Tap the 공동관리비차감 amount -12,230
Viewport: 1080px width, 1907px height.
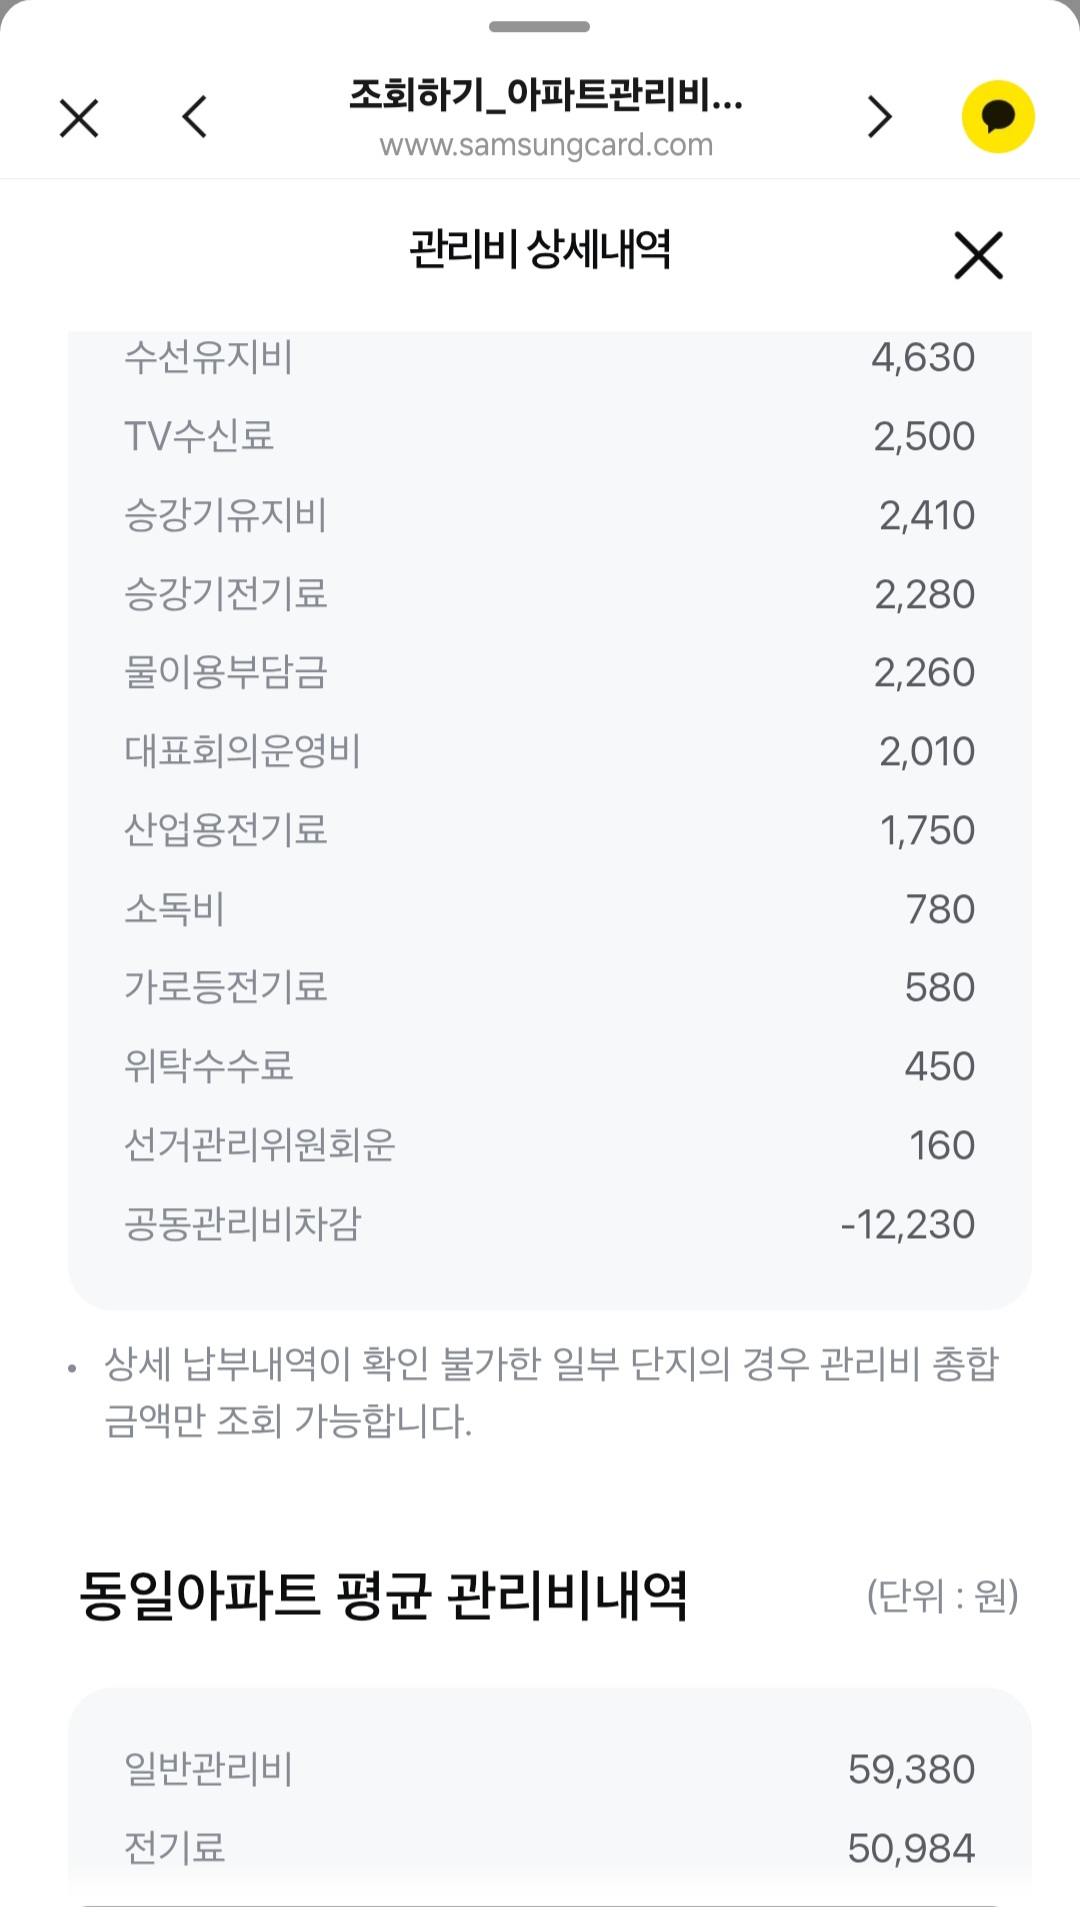coord(907,1225)
